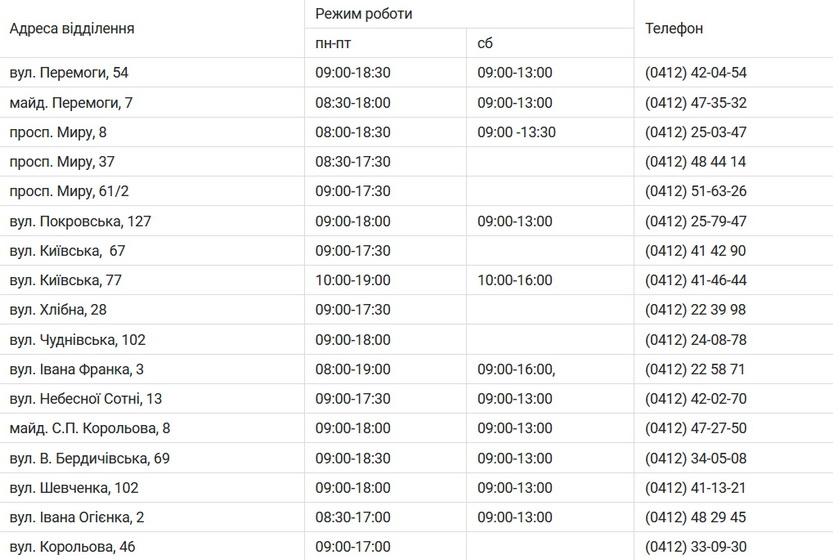Click the "Адреса відділення" column header
This screenshot has width=833, height=560.
point(72,28)
